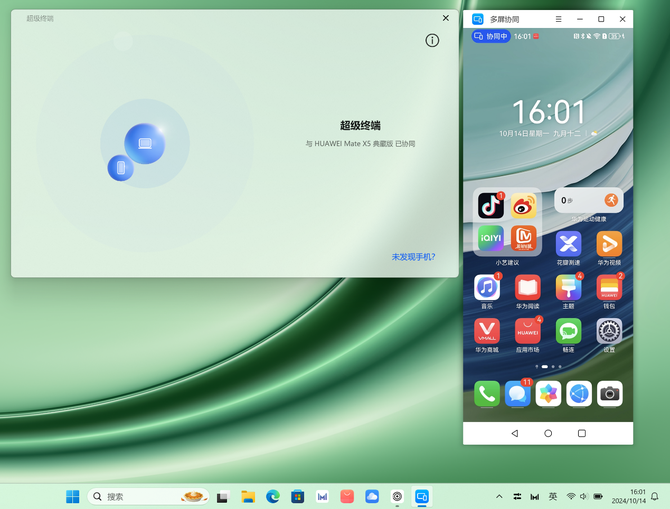The image size is (670, 509).
Task: Click the phone home screen page indicator dots
Action: pos(548,367)
